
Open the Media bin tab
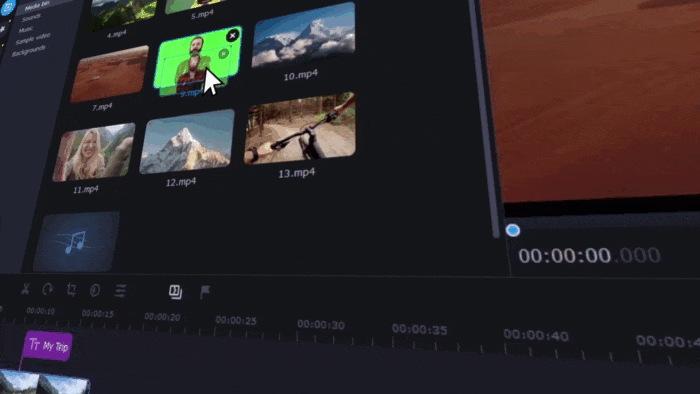[37, 6]
